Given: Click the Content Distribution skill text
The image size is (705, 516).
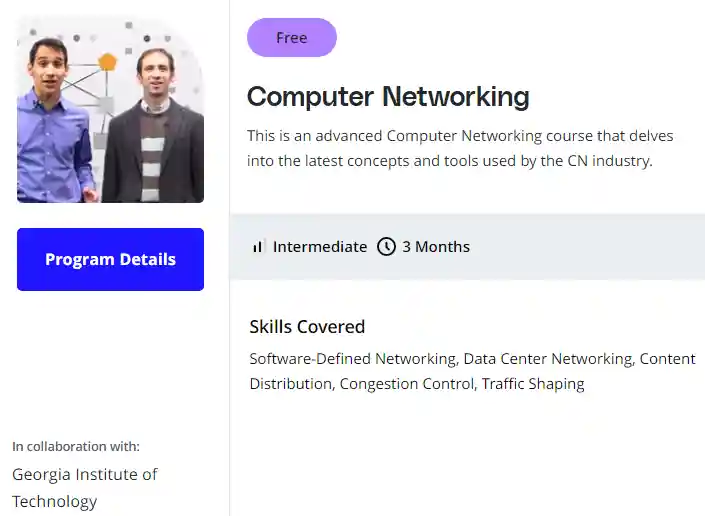Looking at the screenshot, I should point(668,359).
